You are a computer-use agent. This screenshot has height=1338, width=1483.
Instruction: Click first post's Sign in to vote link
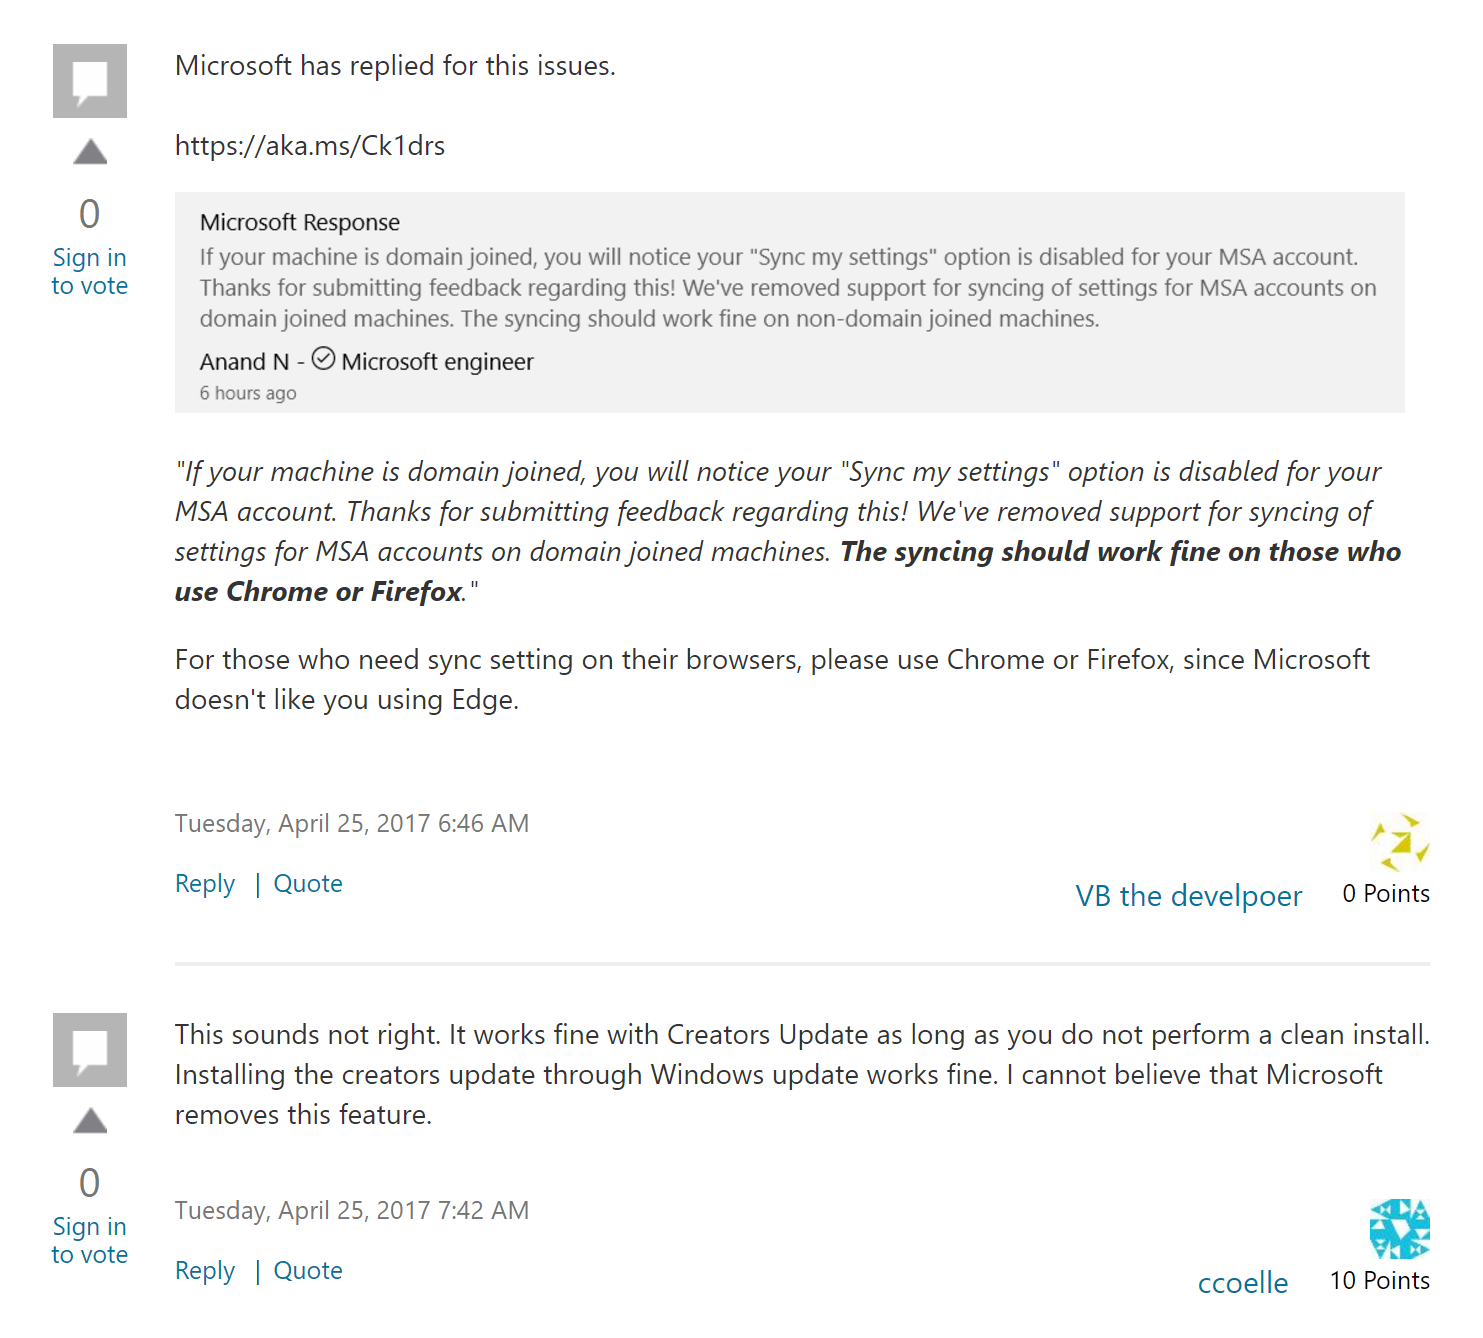[x=90, y=271]
